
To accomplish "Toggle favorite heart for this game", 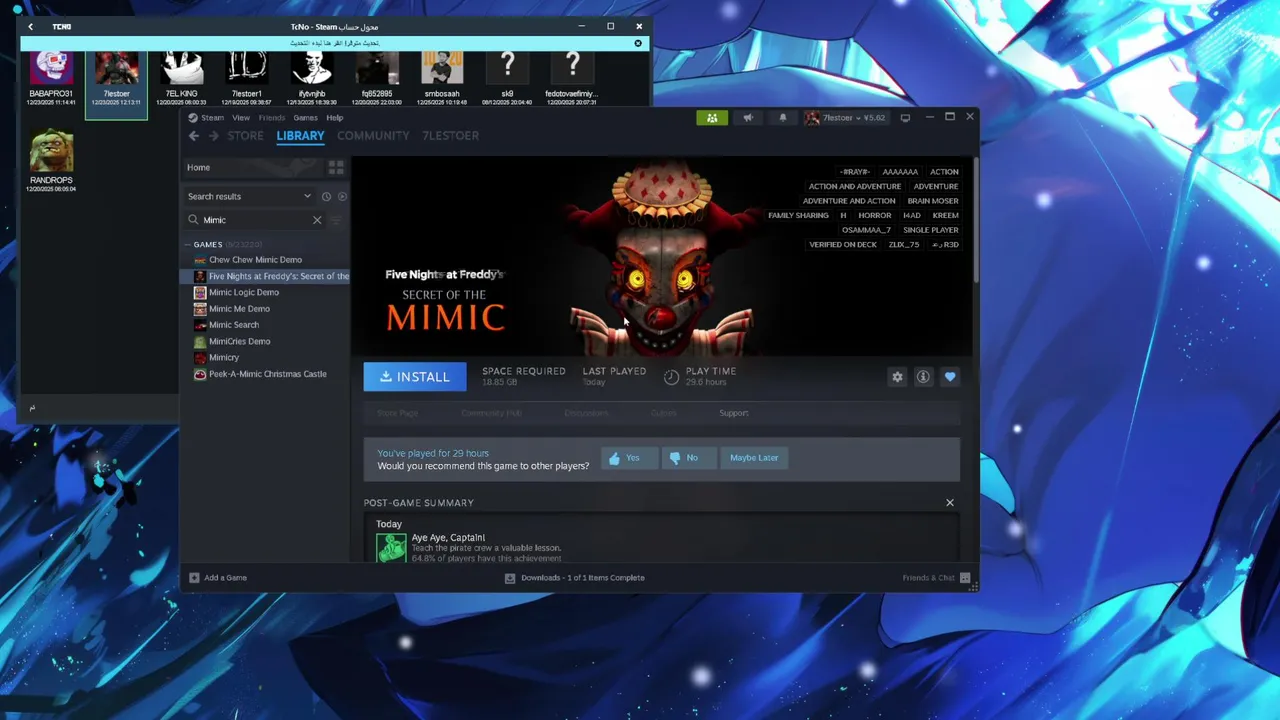I will [x=950, y=377].
